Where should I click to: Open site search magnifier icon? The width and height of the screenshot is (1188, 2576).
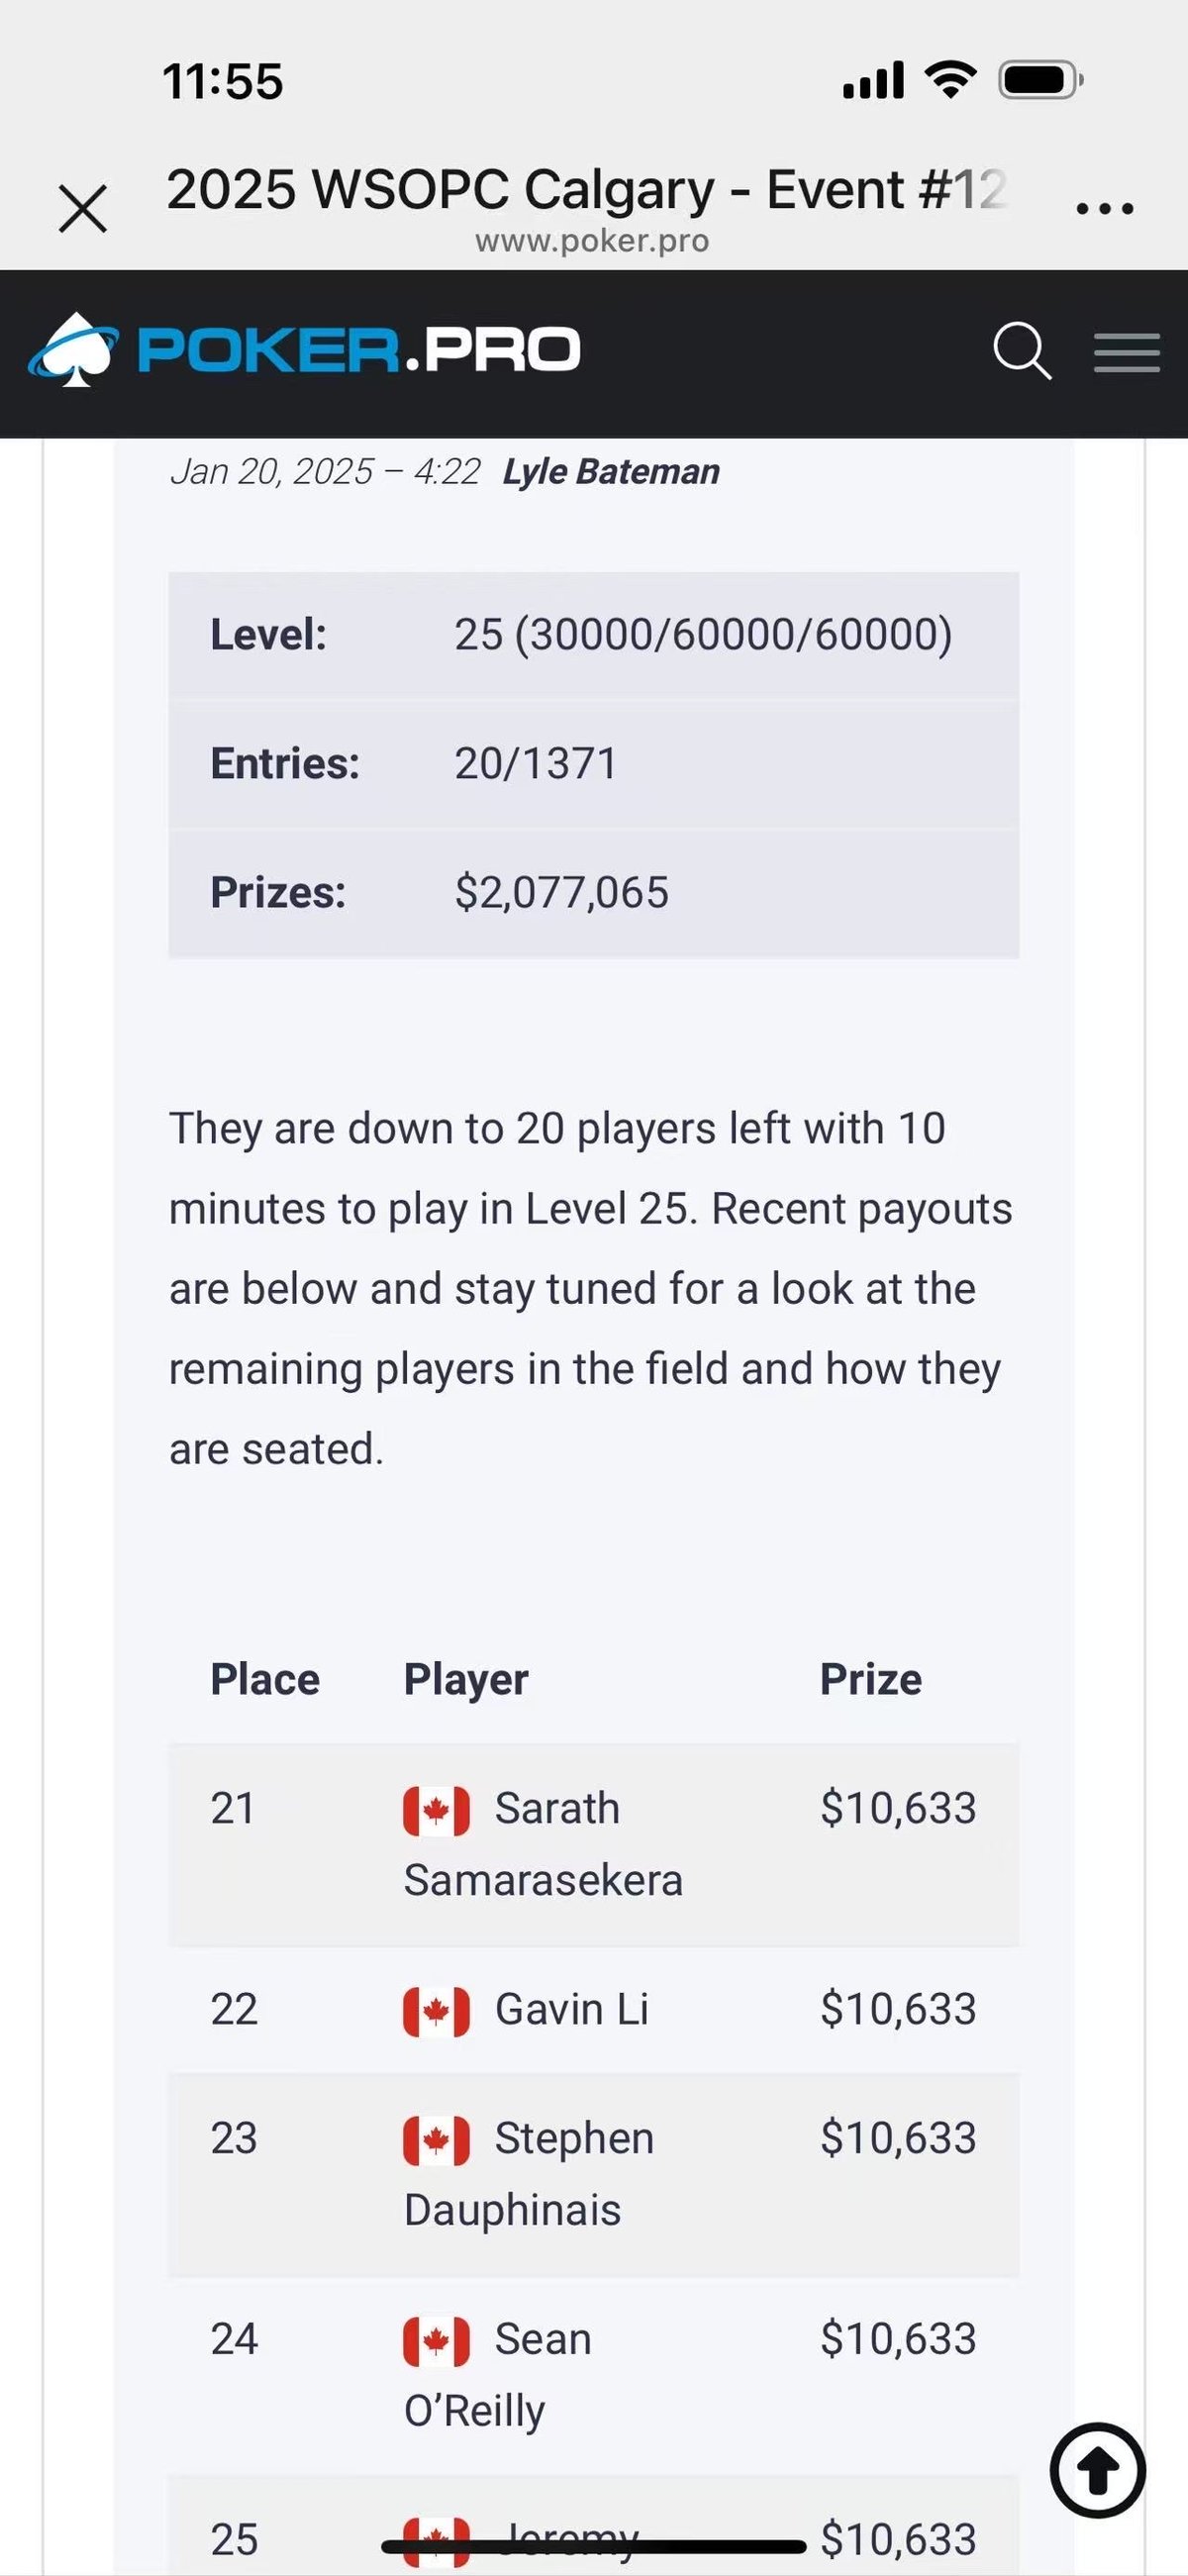pyautogui.click(x=1021, y=351)
